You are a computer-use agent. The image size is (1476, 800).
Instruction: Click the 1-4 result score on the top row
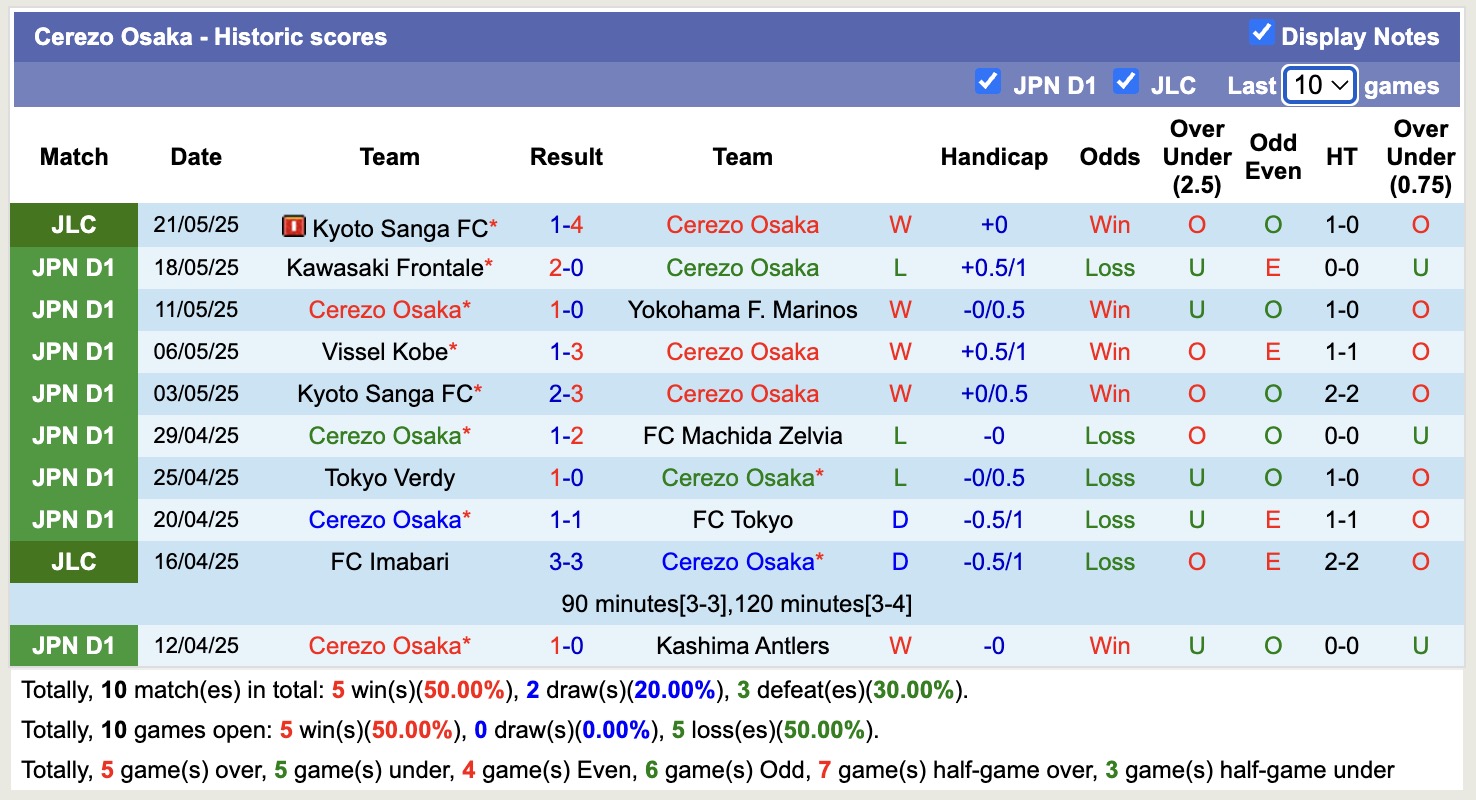566,225
